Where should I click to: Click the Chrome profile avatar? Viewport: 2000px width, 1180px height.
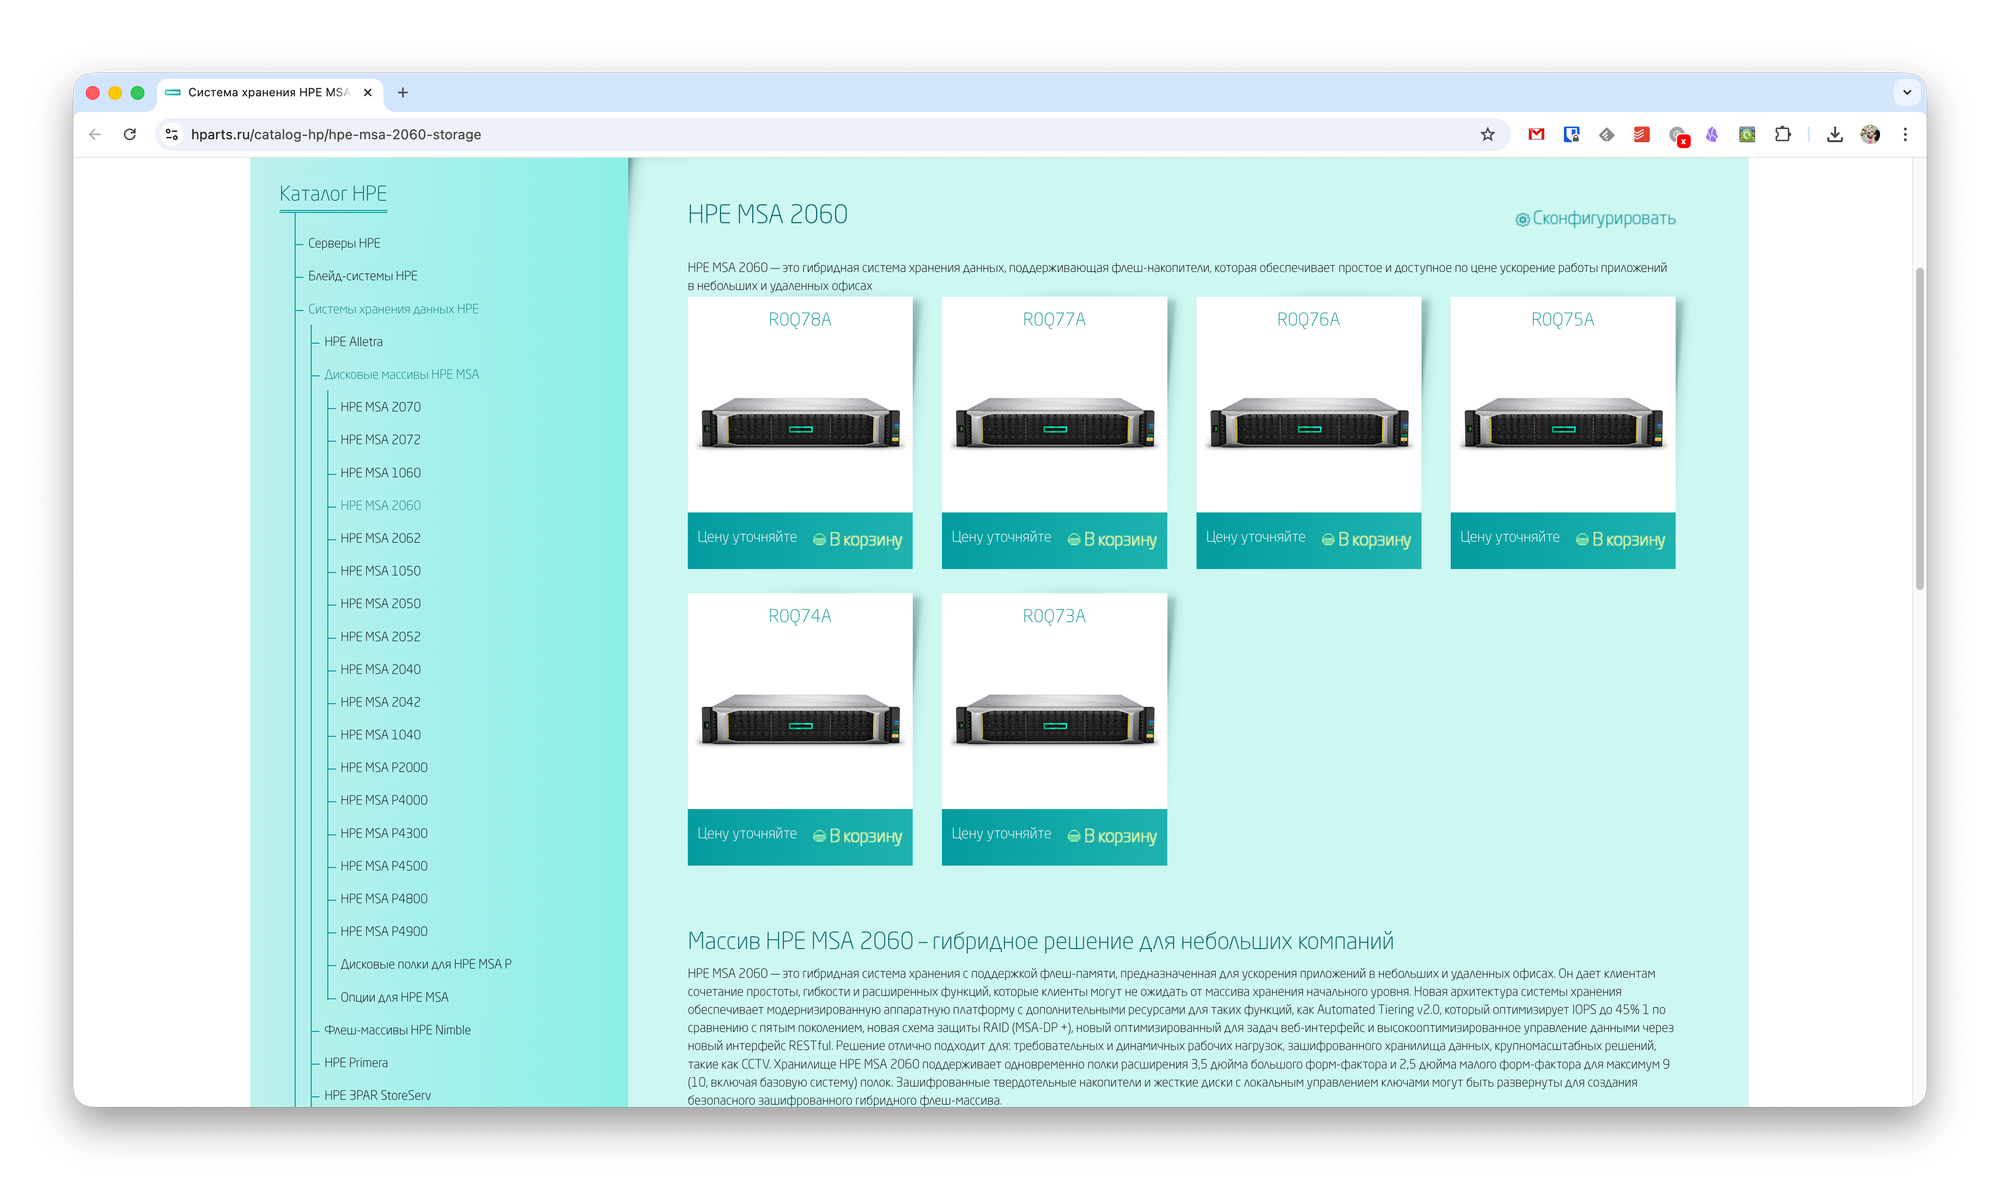[x=1870, y=134]
